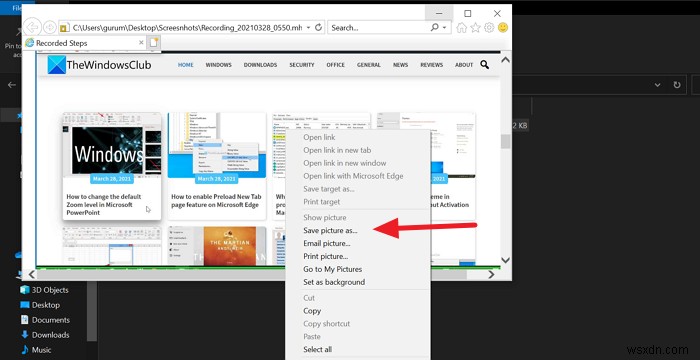The width and height of the screenshot is (700, 360).
Task: Click the horizontal scrollbar left arrow
Action: pyautogui.click(x=31, y=274)
